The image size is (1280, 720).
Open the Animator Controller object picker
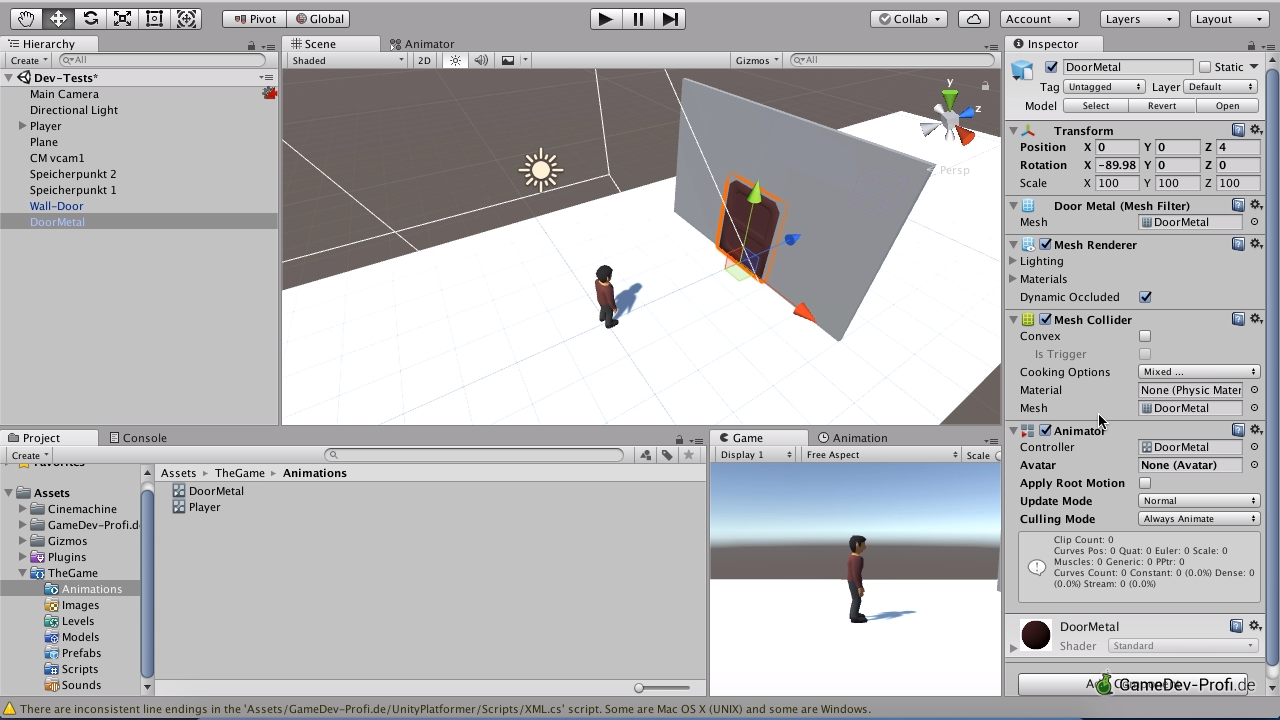(x=1255, y=447)
